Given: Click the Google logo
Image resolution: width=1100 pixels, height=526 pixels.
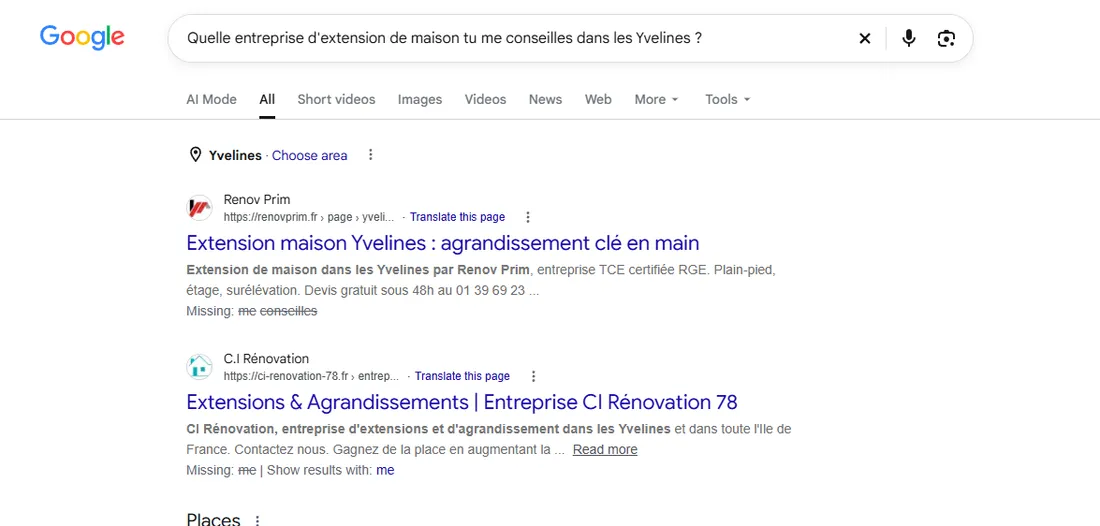Looking at the screenshot, I should click(82, 37).
